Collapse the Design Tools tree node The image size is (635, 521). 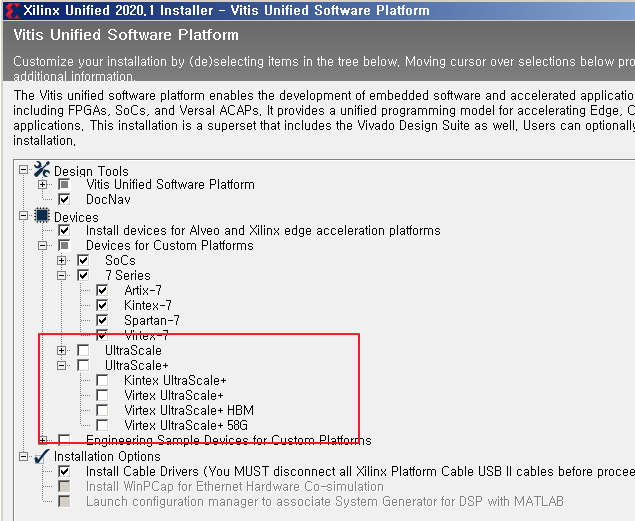[x=24, y=170]
